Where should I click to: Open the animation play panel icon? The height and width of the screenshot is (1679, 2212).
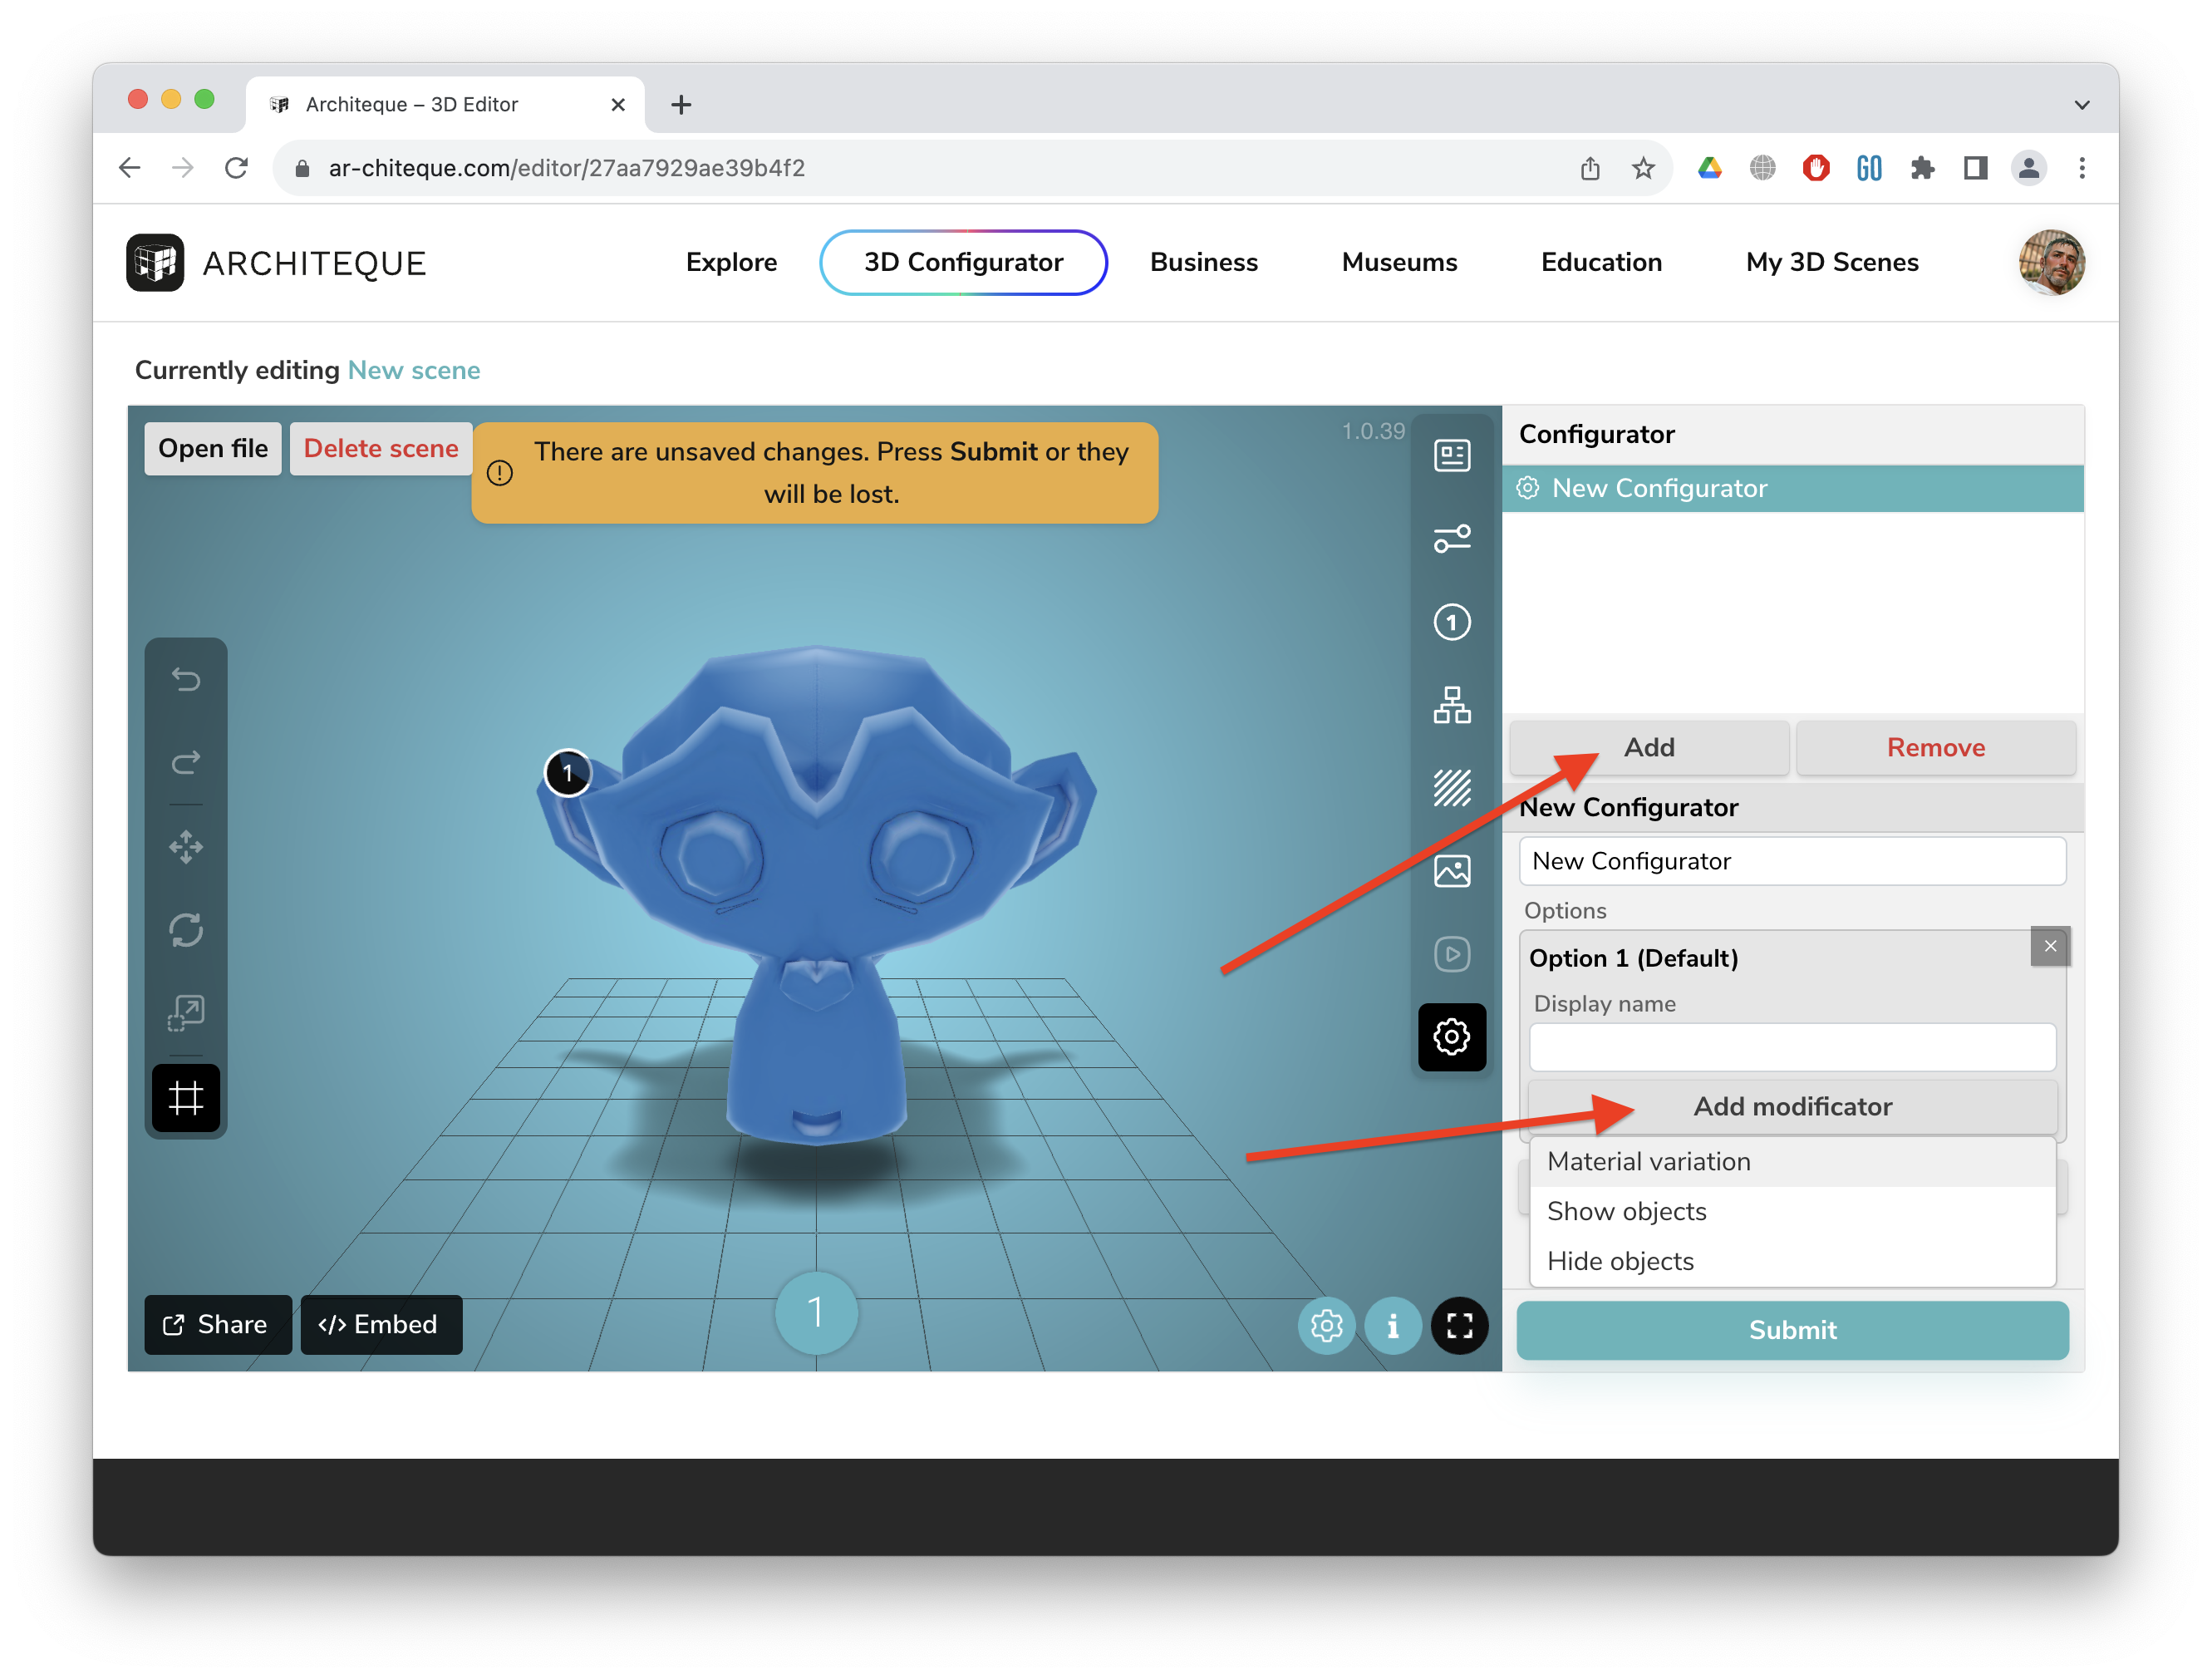click(1451, 954)
